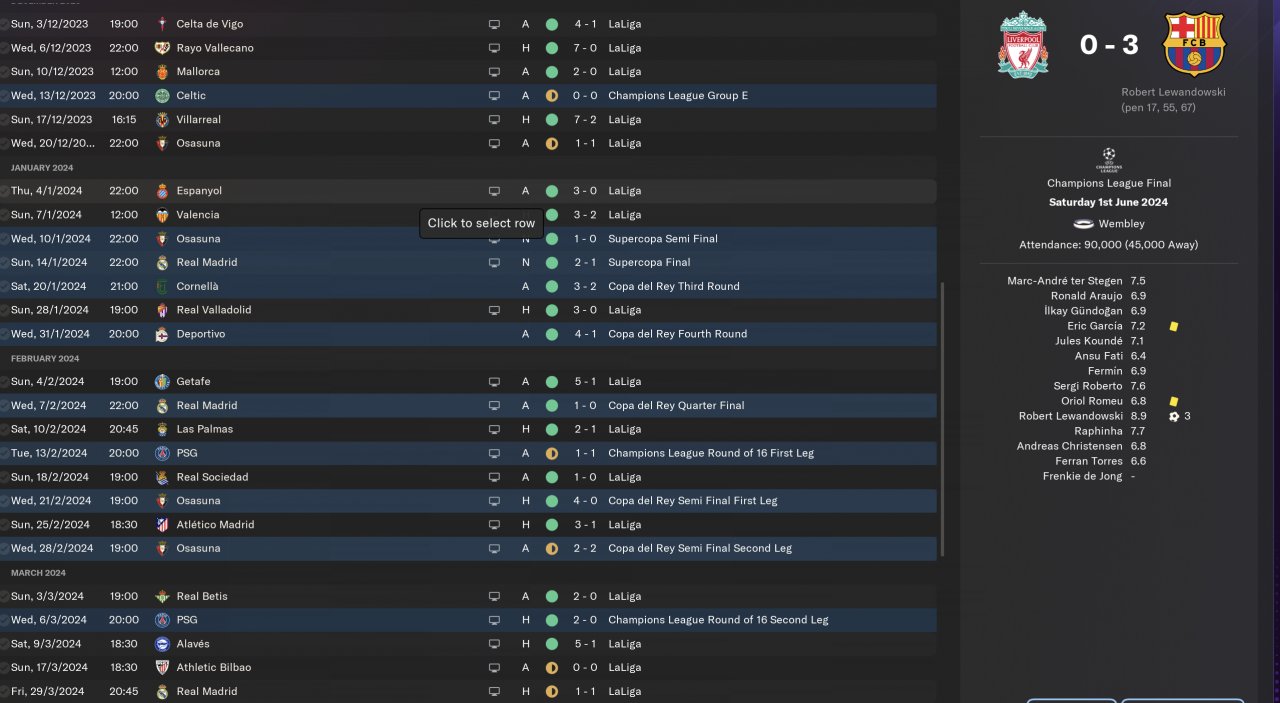Click the Espanyol club badge
Screen dimensions: 1280x703
pos(162,191)
